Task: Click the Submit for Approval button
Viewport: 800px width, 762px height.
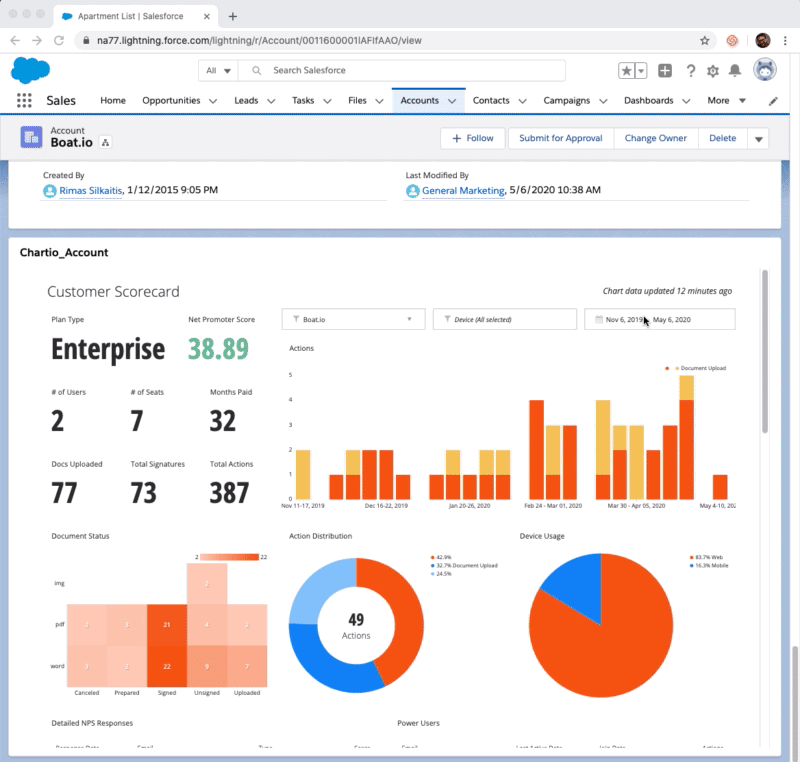Action: pyautogui.click(x=560, y=138)
